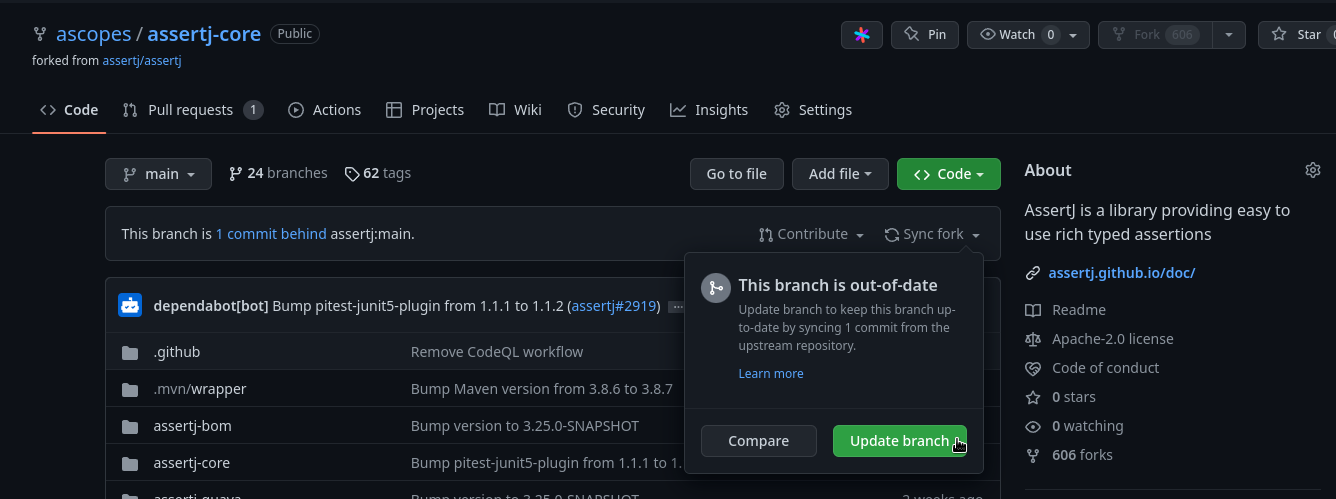Switch to the Security tab
The image size is (1336, 499).
pos(606,110)
